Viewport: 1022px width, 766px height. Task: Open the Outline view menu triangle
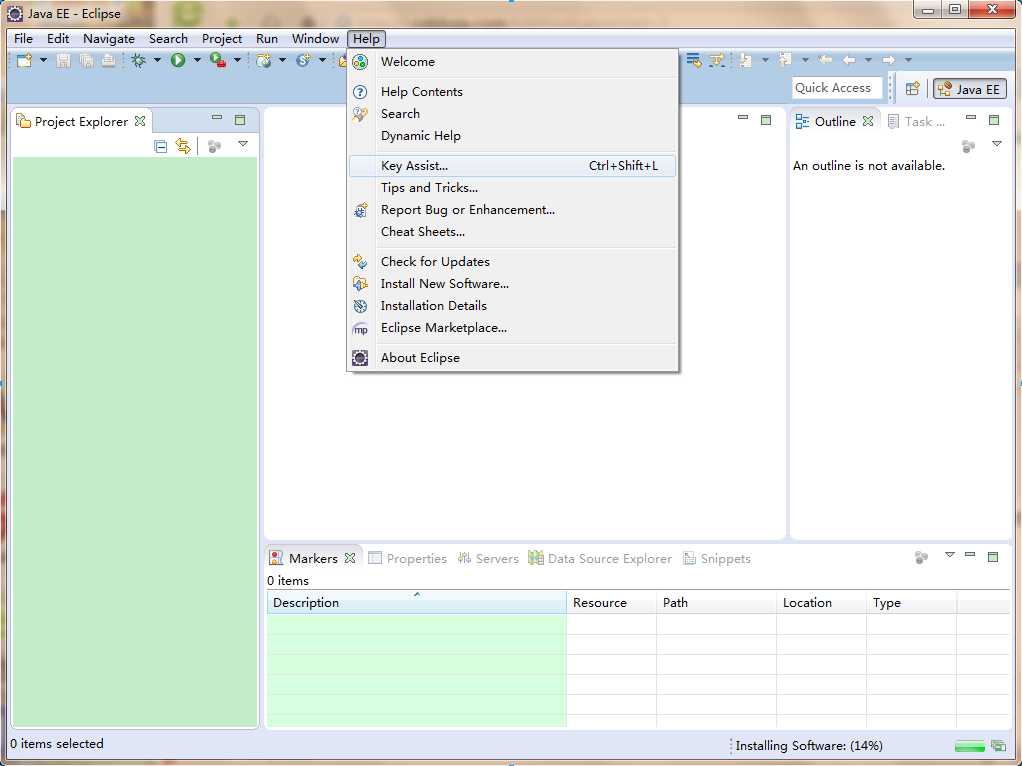[997, 144]
